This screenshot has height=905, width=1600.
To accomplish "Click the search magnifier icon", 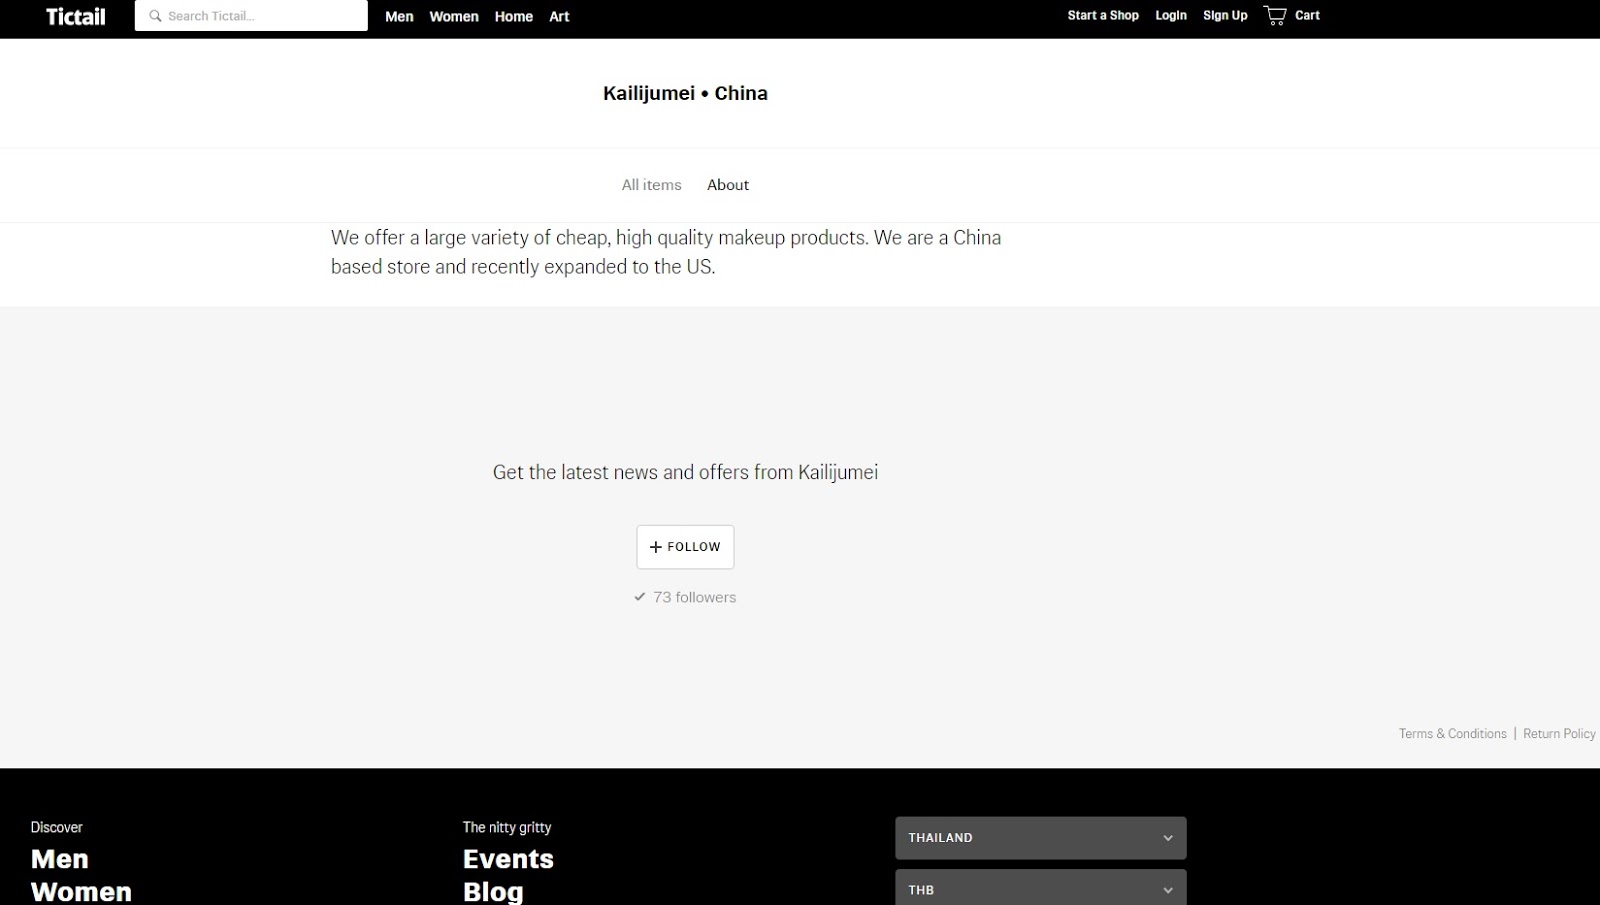I will pos(155,16).
